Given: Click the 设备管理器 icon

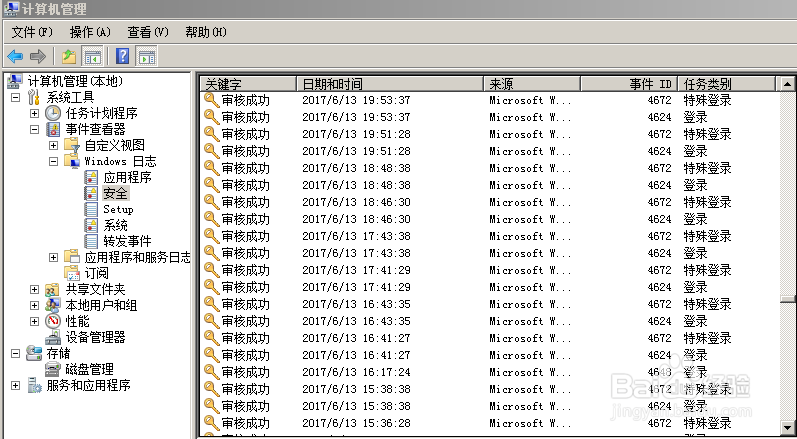Looking at the screenshot, I should (x=53, y=337).
